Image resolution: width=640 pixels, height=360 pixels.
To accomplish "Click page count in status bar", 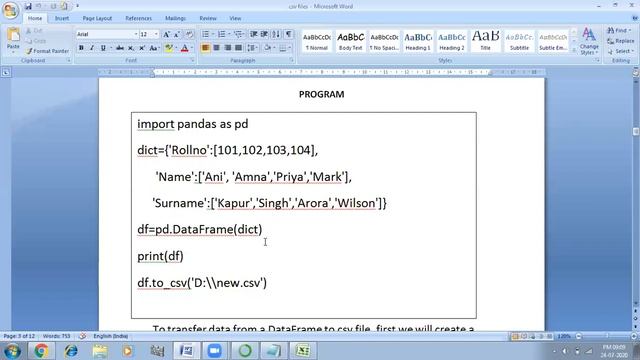I will point(19,336).
